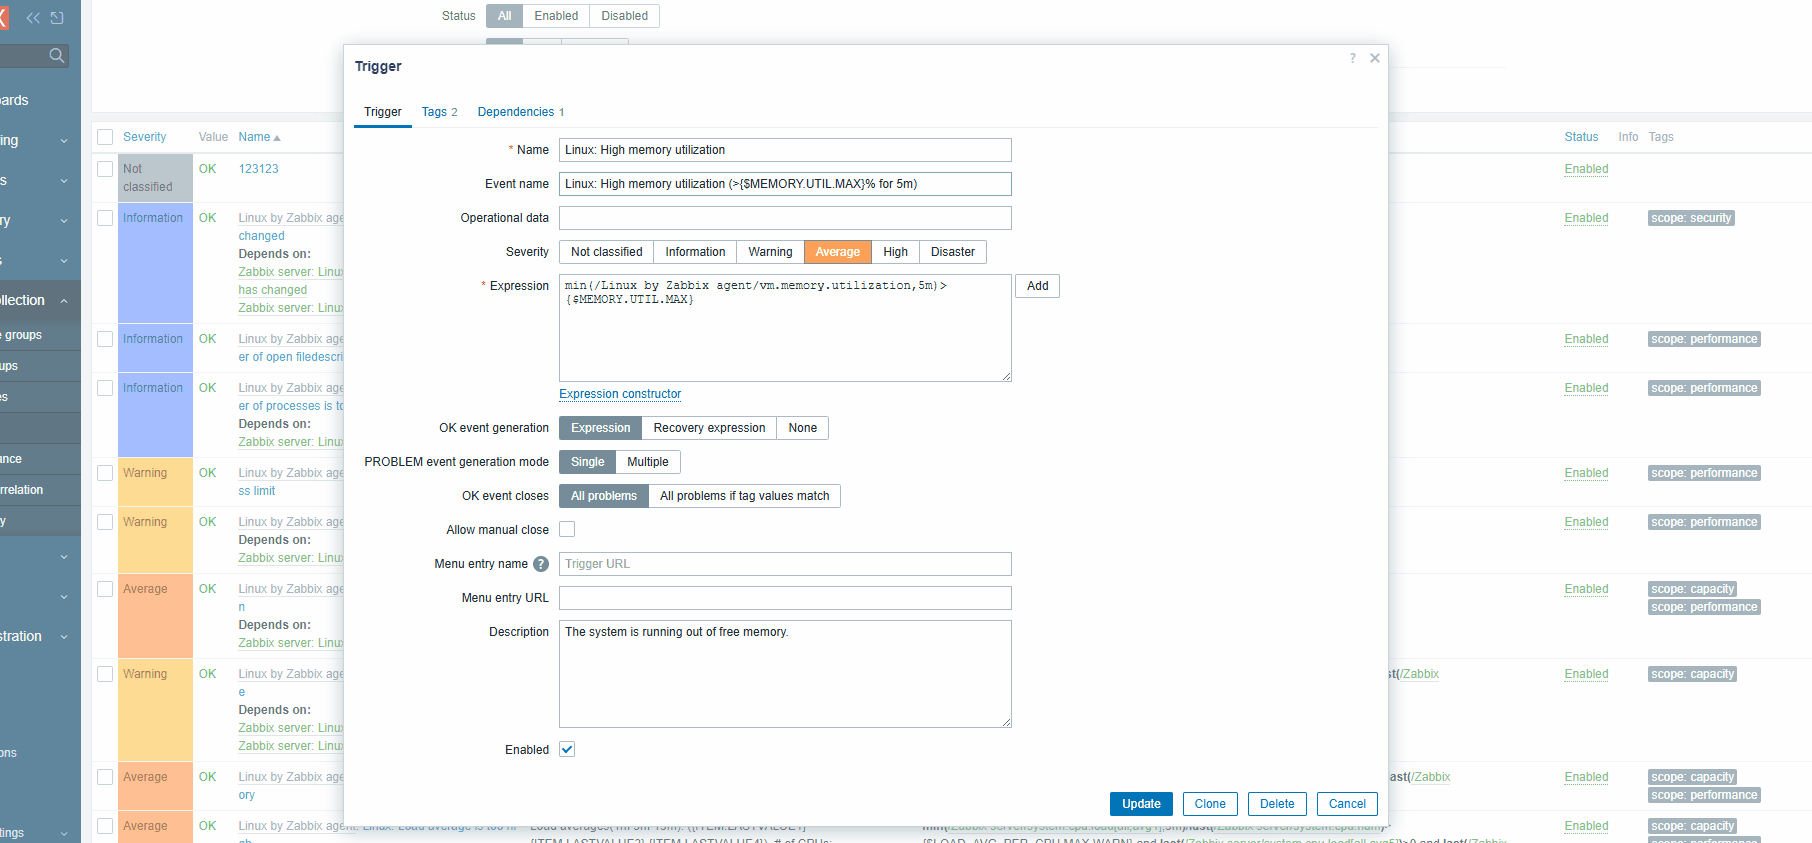Click the 'Not classified' severity cell in the list

click(x=155, y=178)
